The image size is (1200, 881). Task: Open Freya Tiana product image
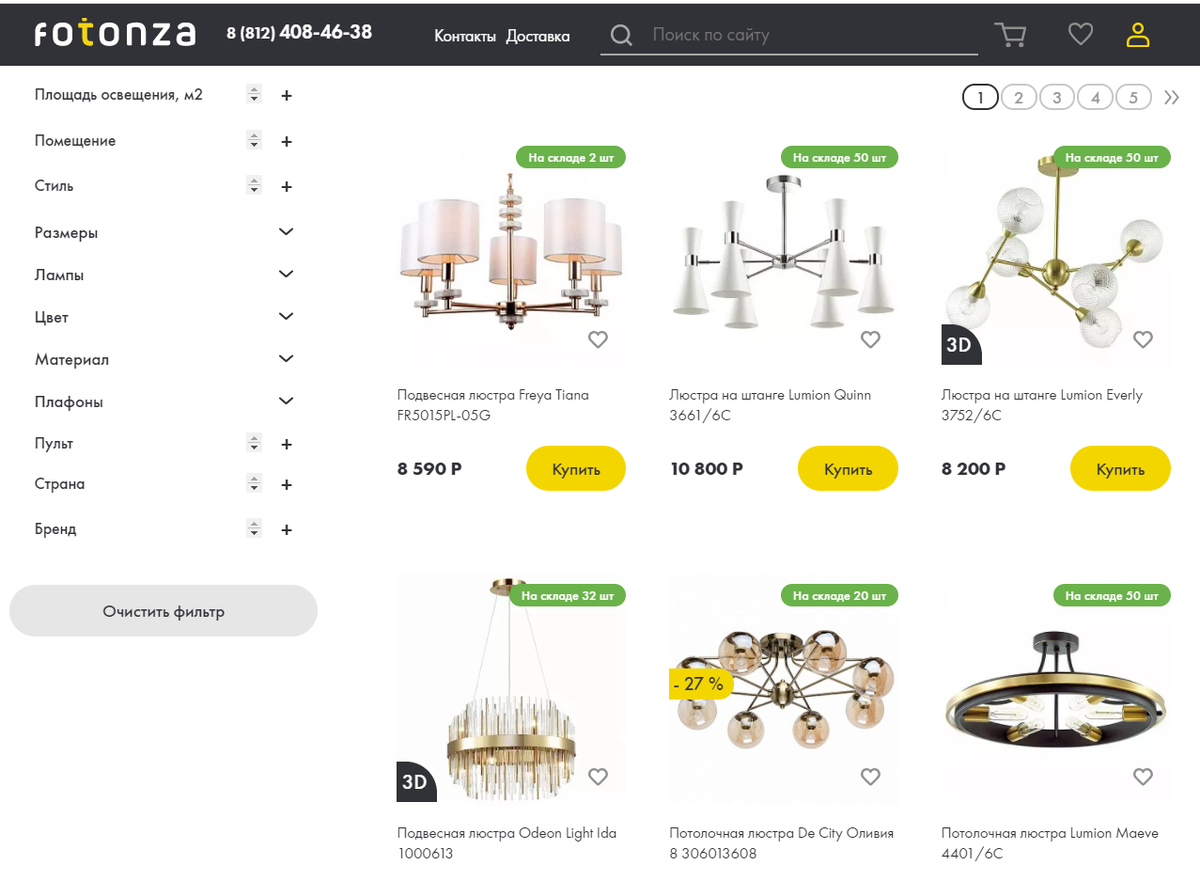click(x=511, y=250)
